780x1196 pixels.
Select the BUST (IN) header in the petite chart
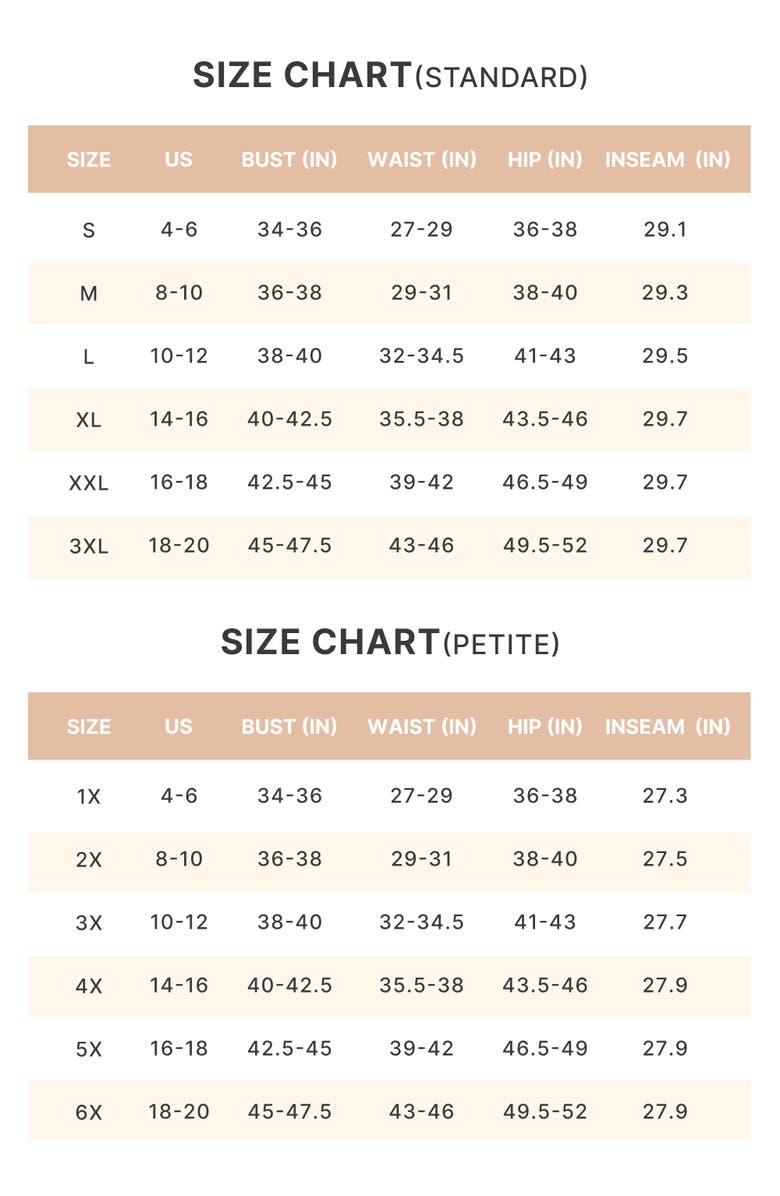click(289, 726)
